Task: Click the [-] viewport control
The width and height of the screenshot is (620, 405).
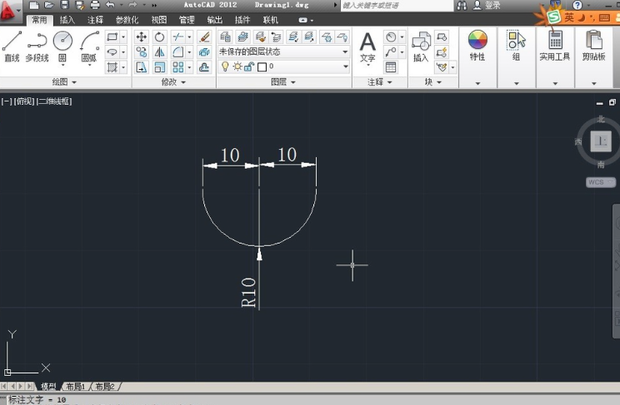Action: point(6,101)
